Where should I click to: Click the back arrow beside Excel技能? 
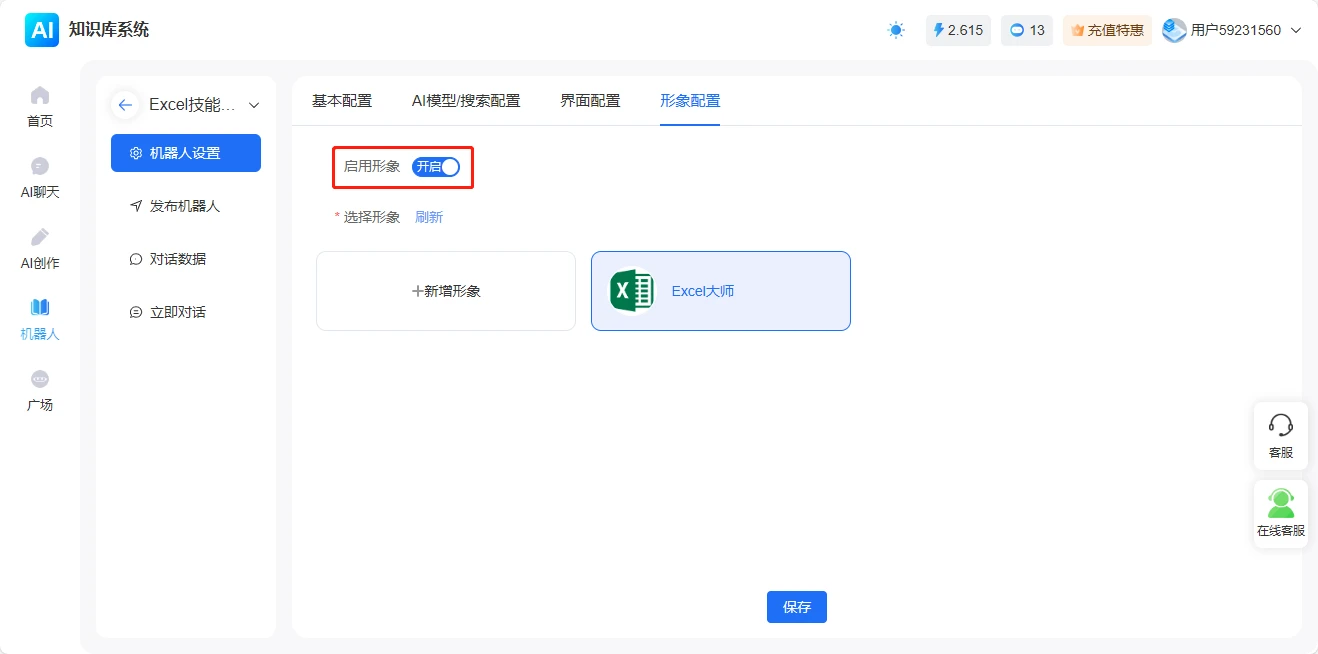[124, 104]
